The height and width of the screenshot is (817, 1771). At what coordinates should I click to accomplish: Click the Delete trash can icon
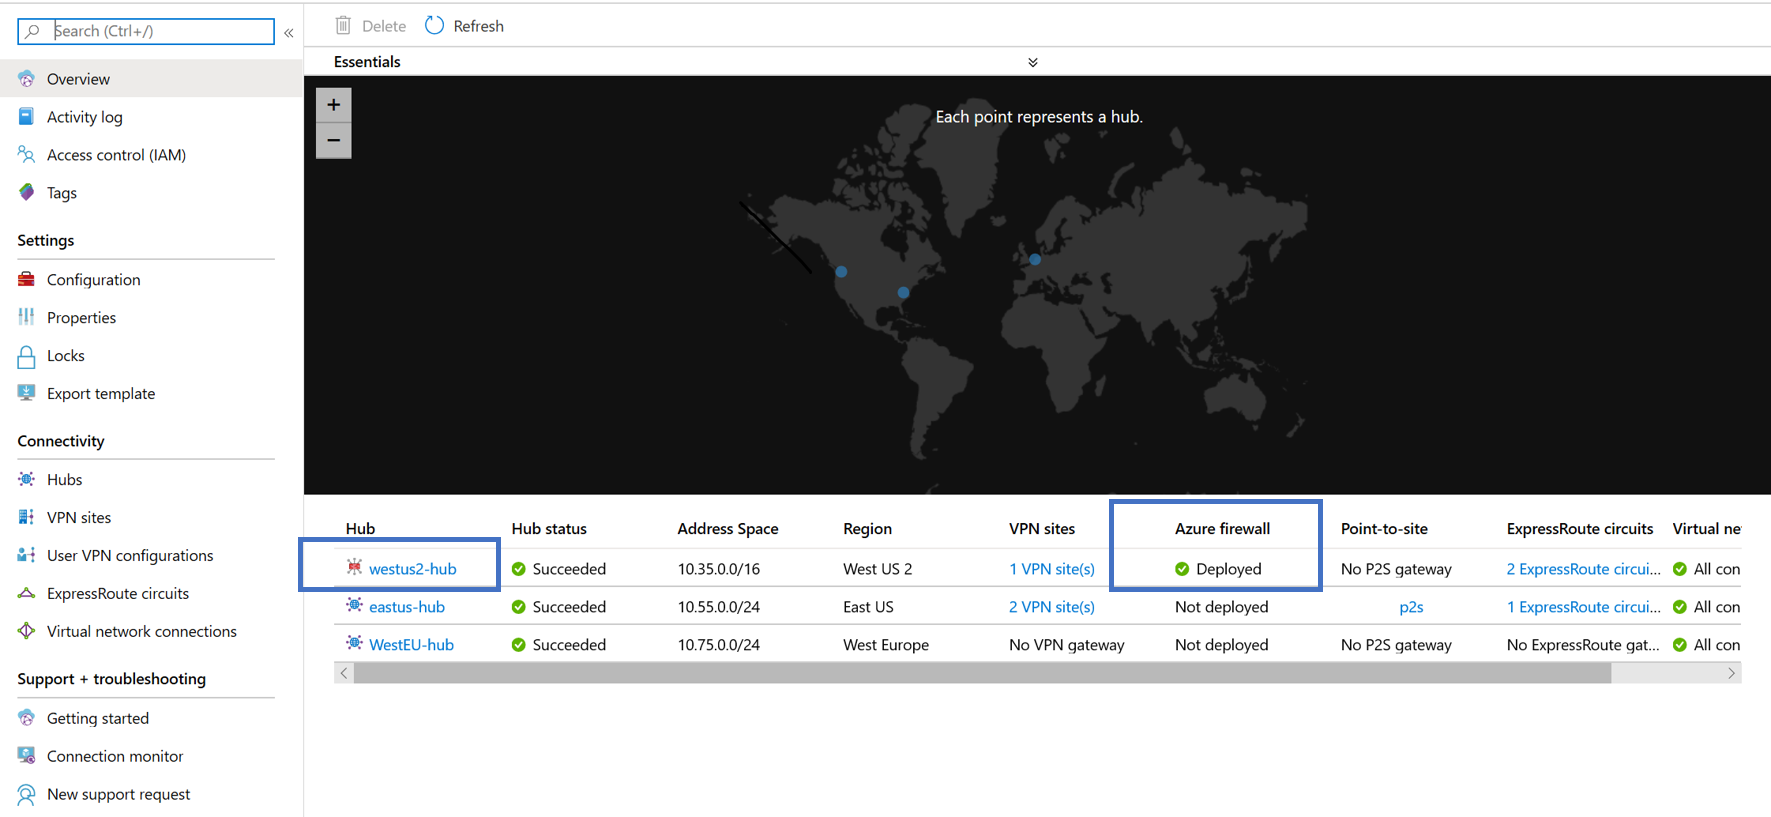343,25
